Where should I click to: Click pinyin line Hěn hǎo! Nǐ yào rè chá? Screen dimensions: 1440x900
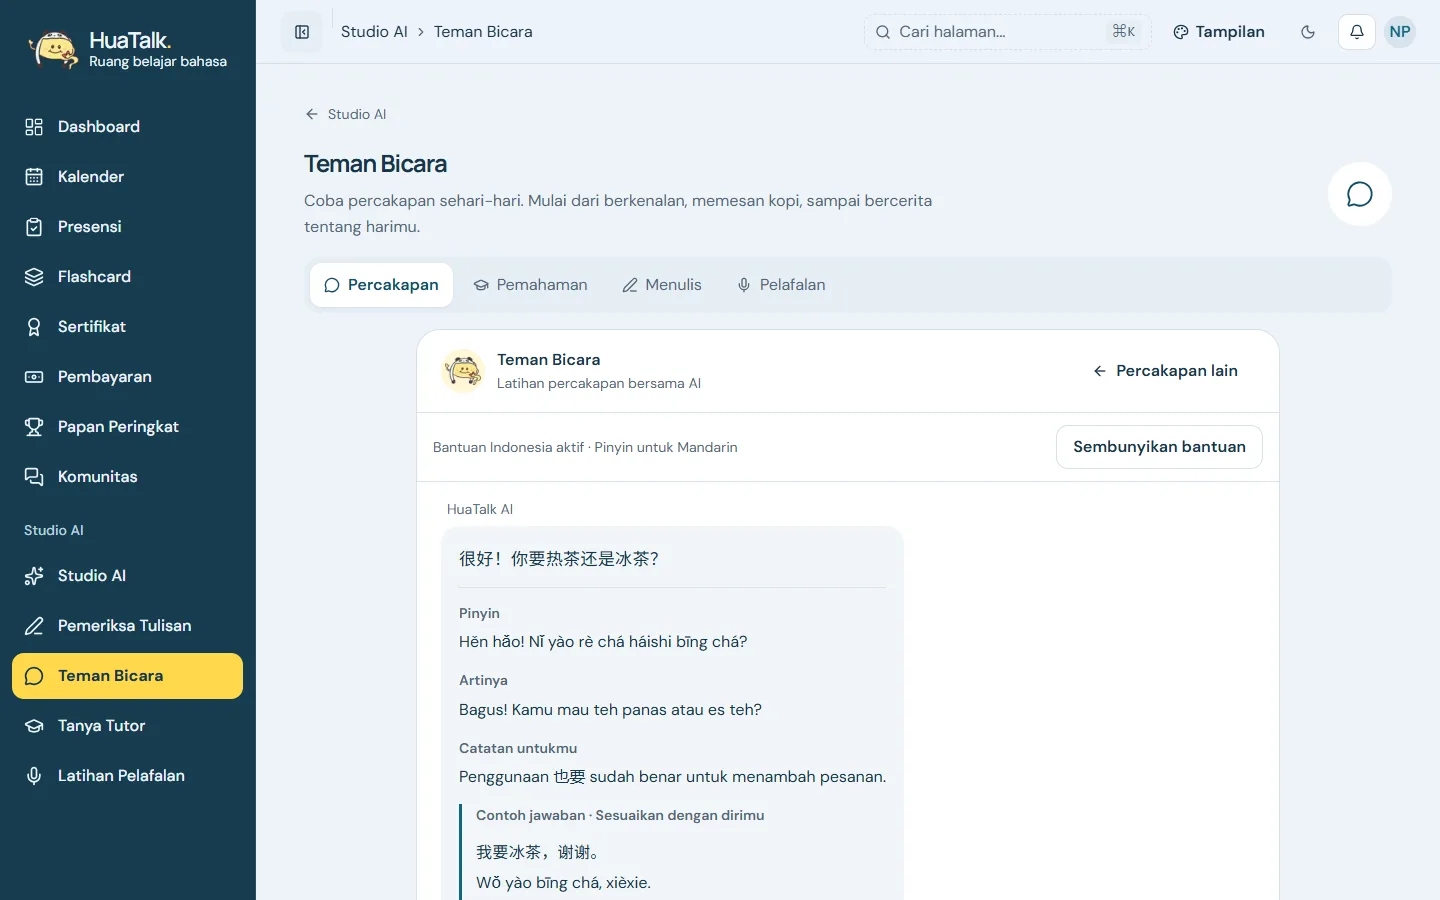pyautogui.click(x=603, y=642)
